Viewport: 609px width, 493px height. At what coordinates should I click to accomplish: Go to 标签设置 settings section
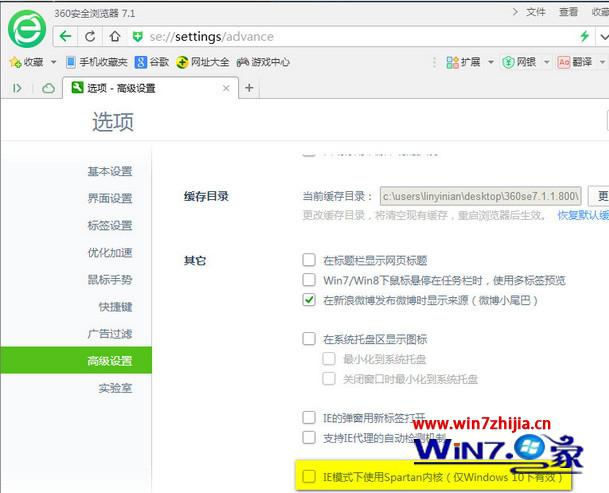tap(110, 225)
